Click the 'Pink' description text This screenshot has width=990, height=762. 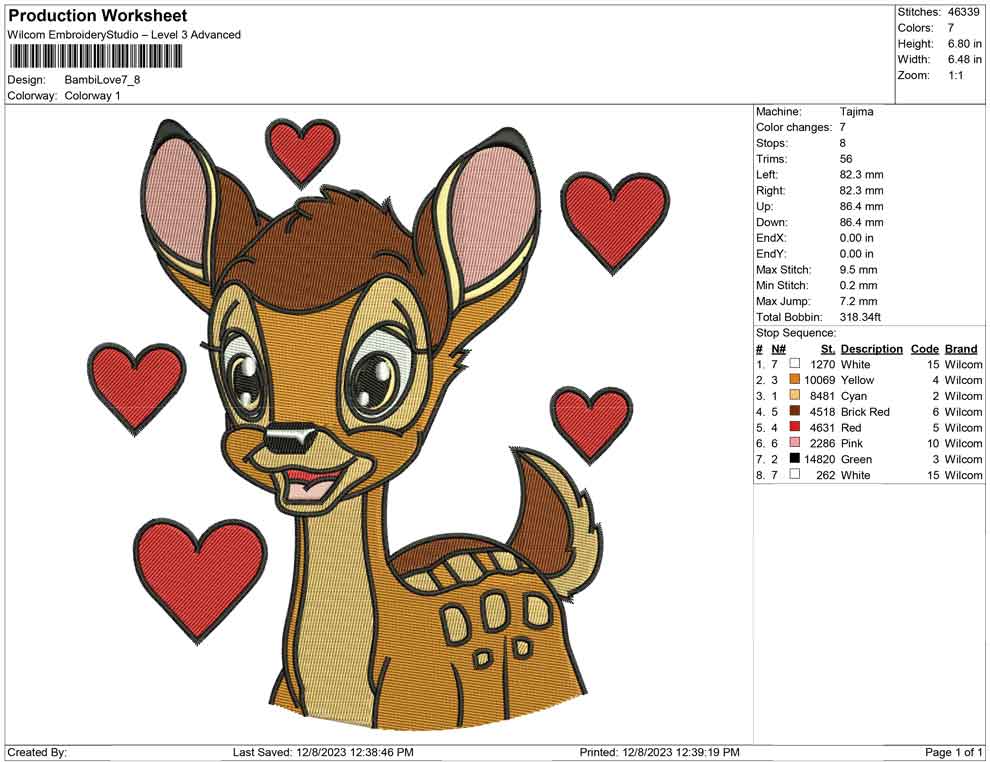(x=852, y=443)
